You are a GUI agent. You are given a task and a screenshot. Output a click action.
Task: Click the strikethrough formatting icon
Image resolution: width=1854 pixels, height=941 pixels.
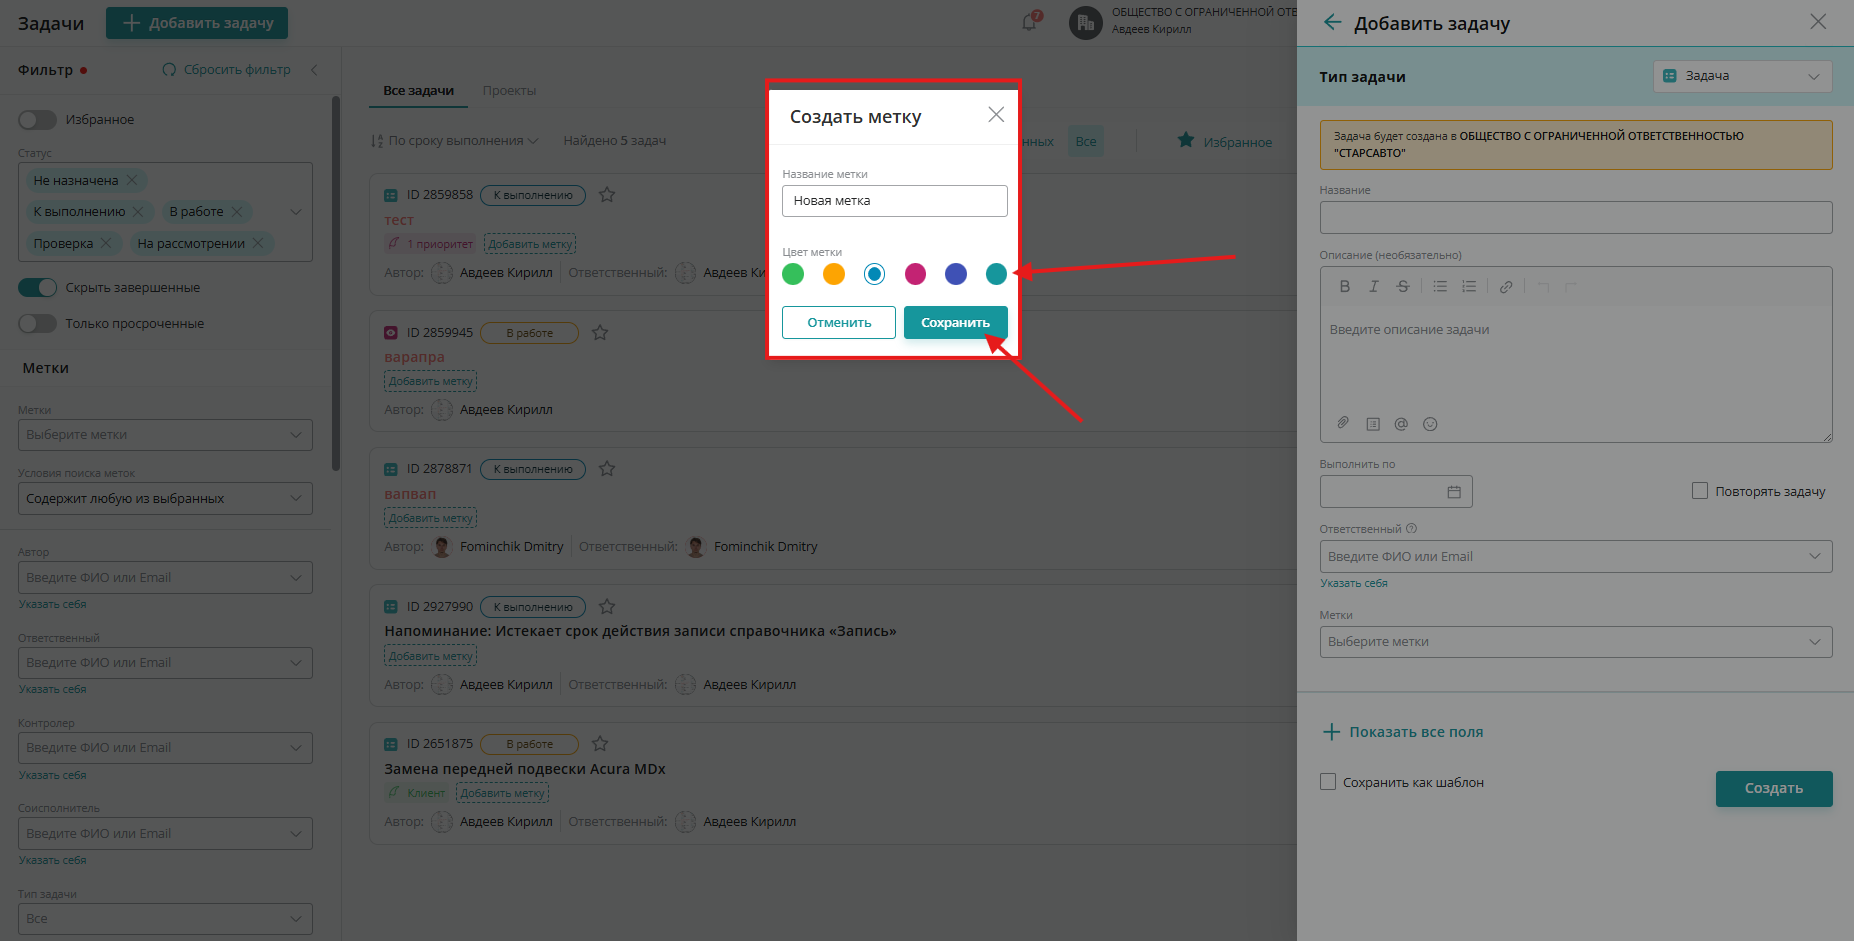point(1402,287)
